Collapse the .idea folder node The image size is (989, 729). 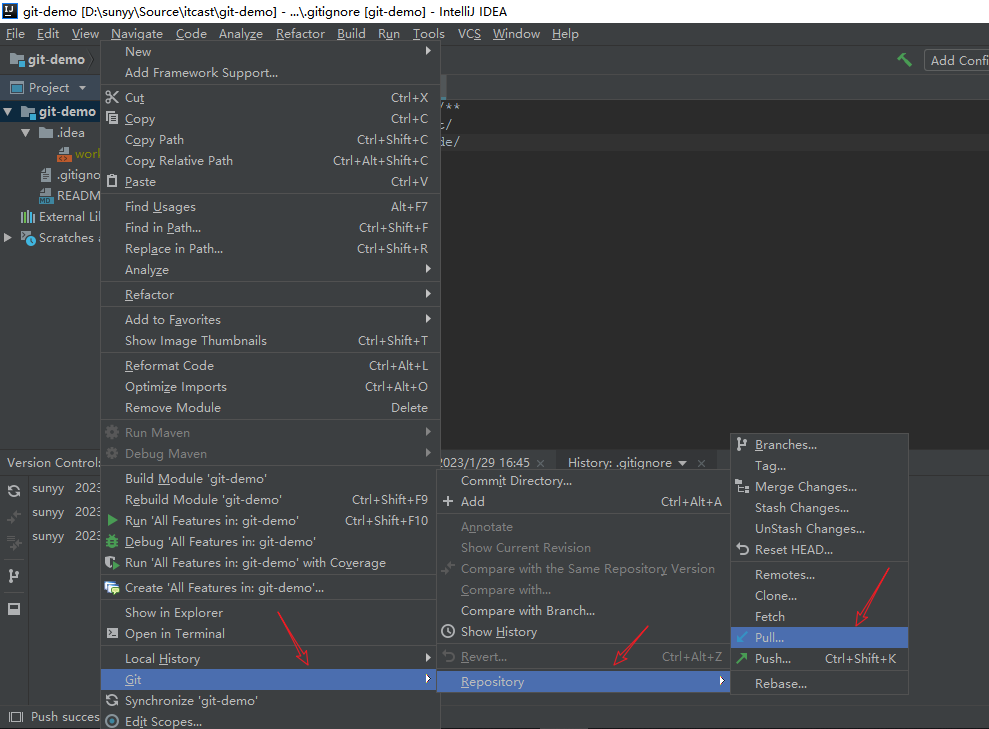coord(26,133)
